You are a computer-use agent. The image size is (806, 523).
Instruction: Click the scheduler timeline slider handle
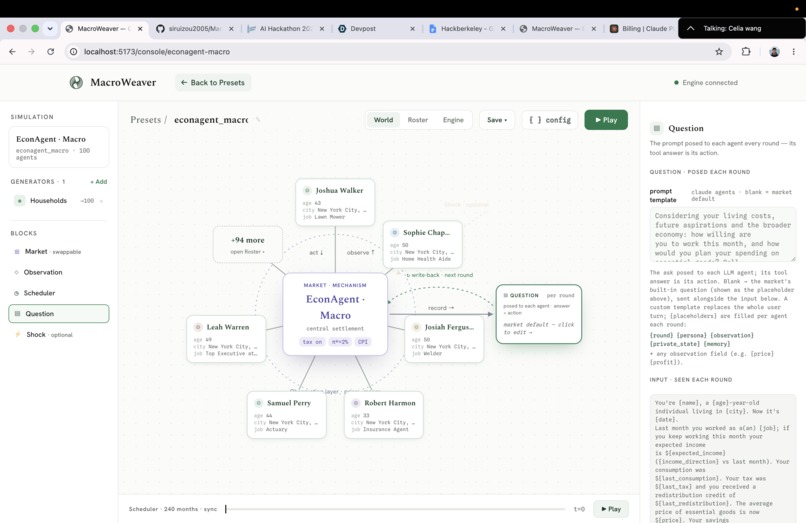tap(226, 509)
